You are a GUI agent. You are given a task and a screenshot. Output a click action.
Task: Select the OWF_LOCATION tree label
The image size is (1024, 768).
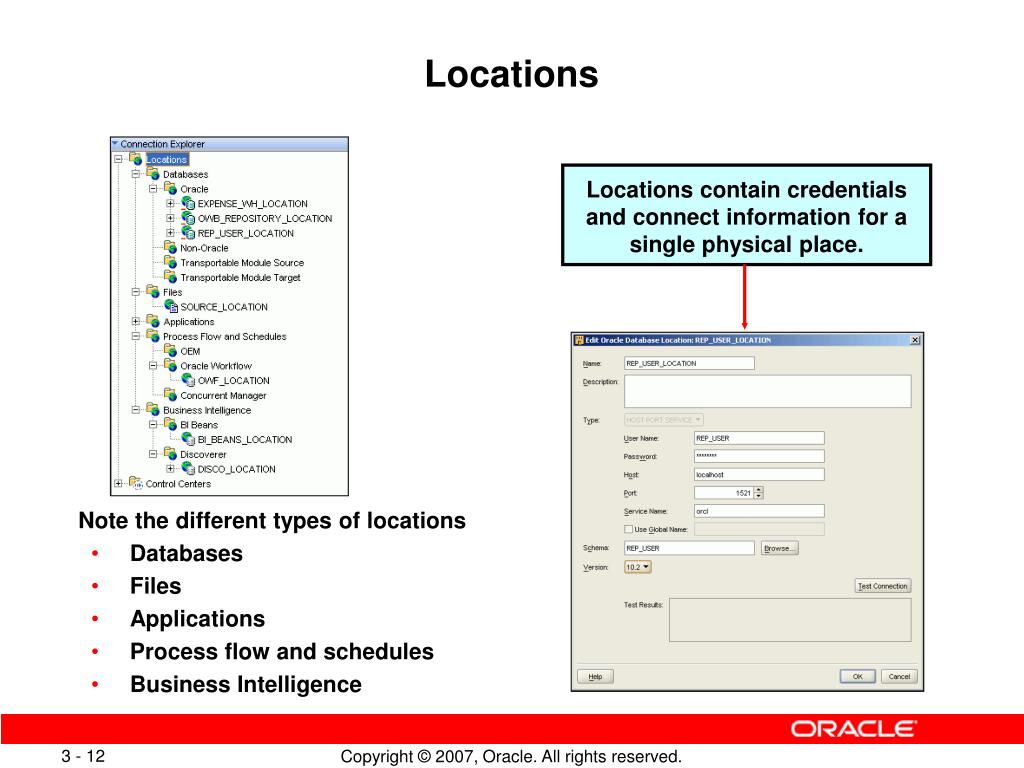tap(234, 380)
